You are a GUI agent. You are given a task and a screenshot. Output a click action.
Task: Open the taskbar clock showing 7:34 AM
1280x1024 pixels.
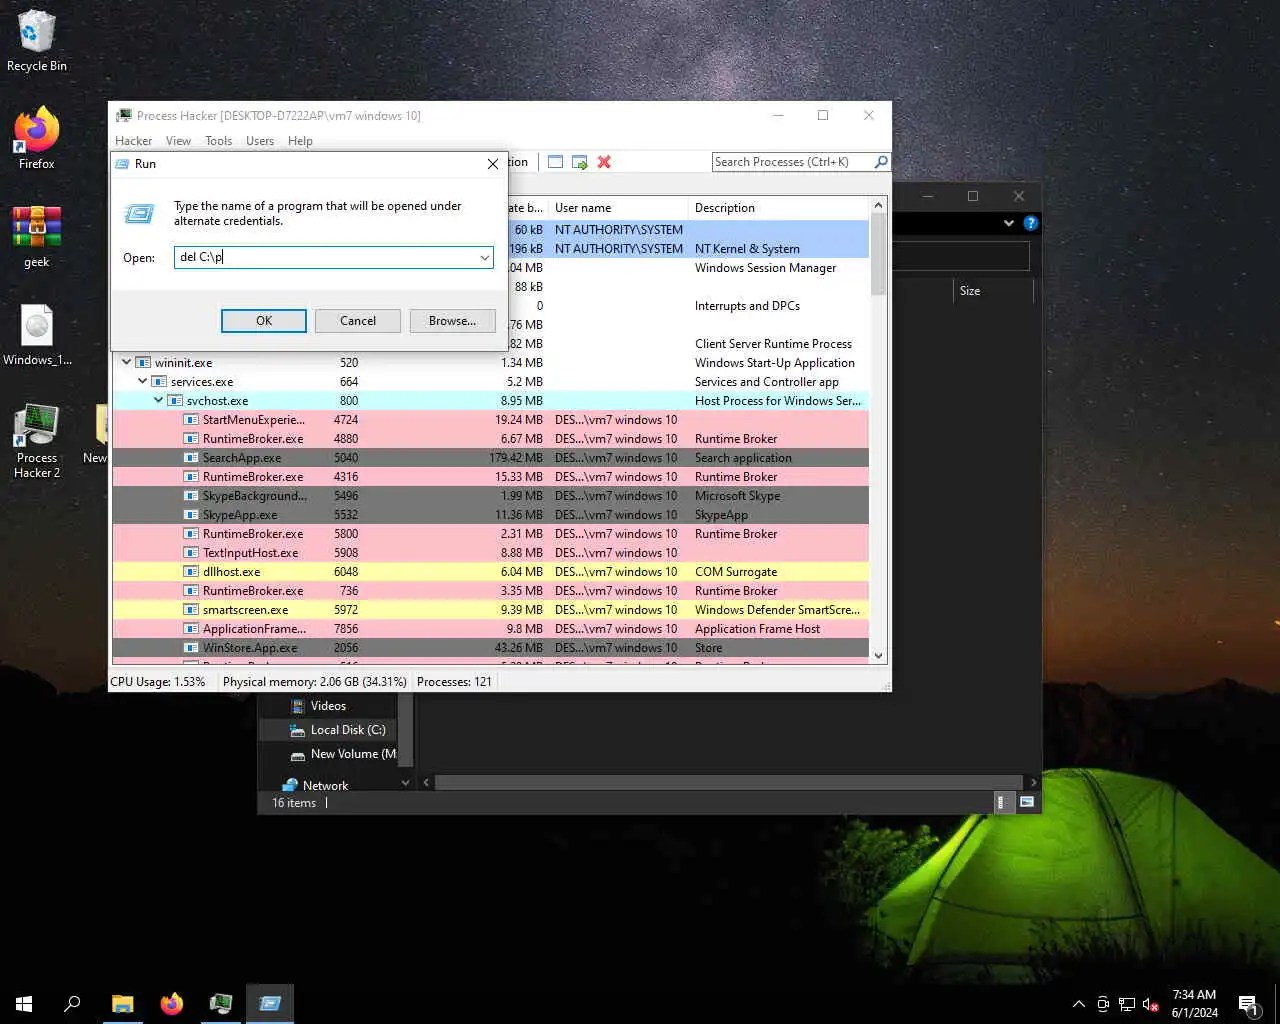click(x=1194, y=1004)
